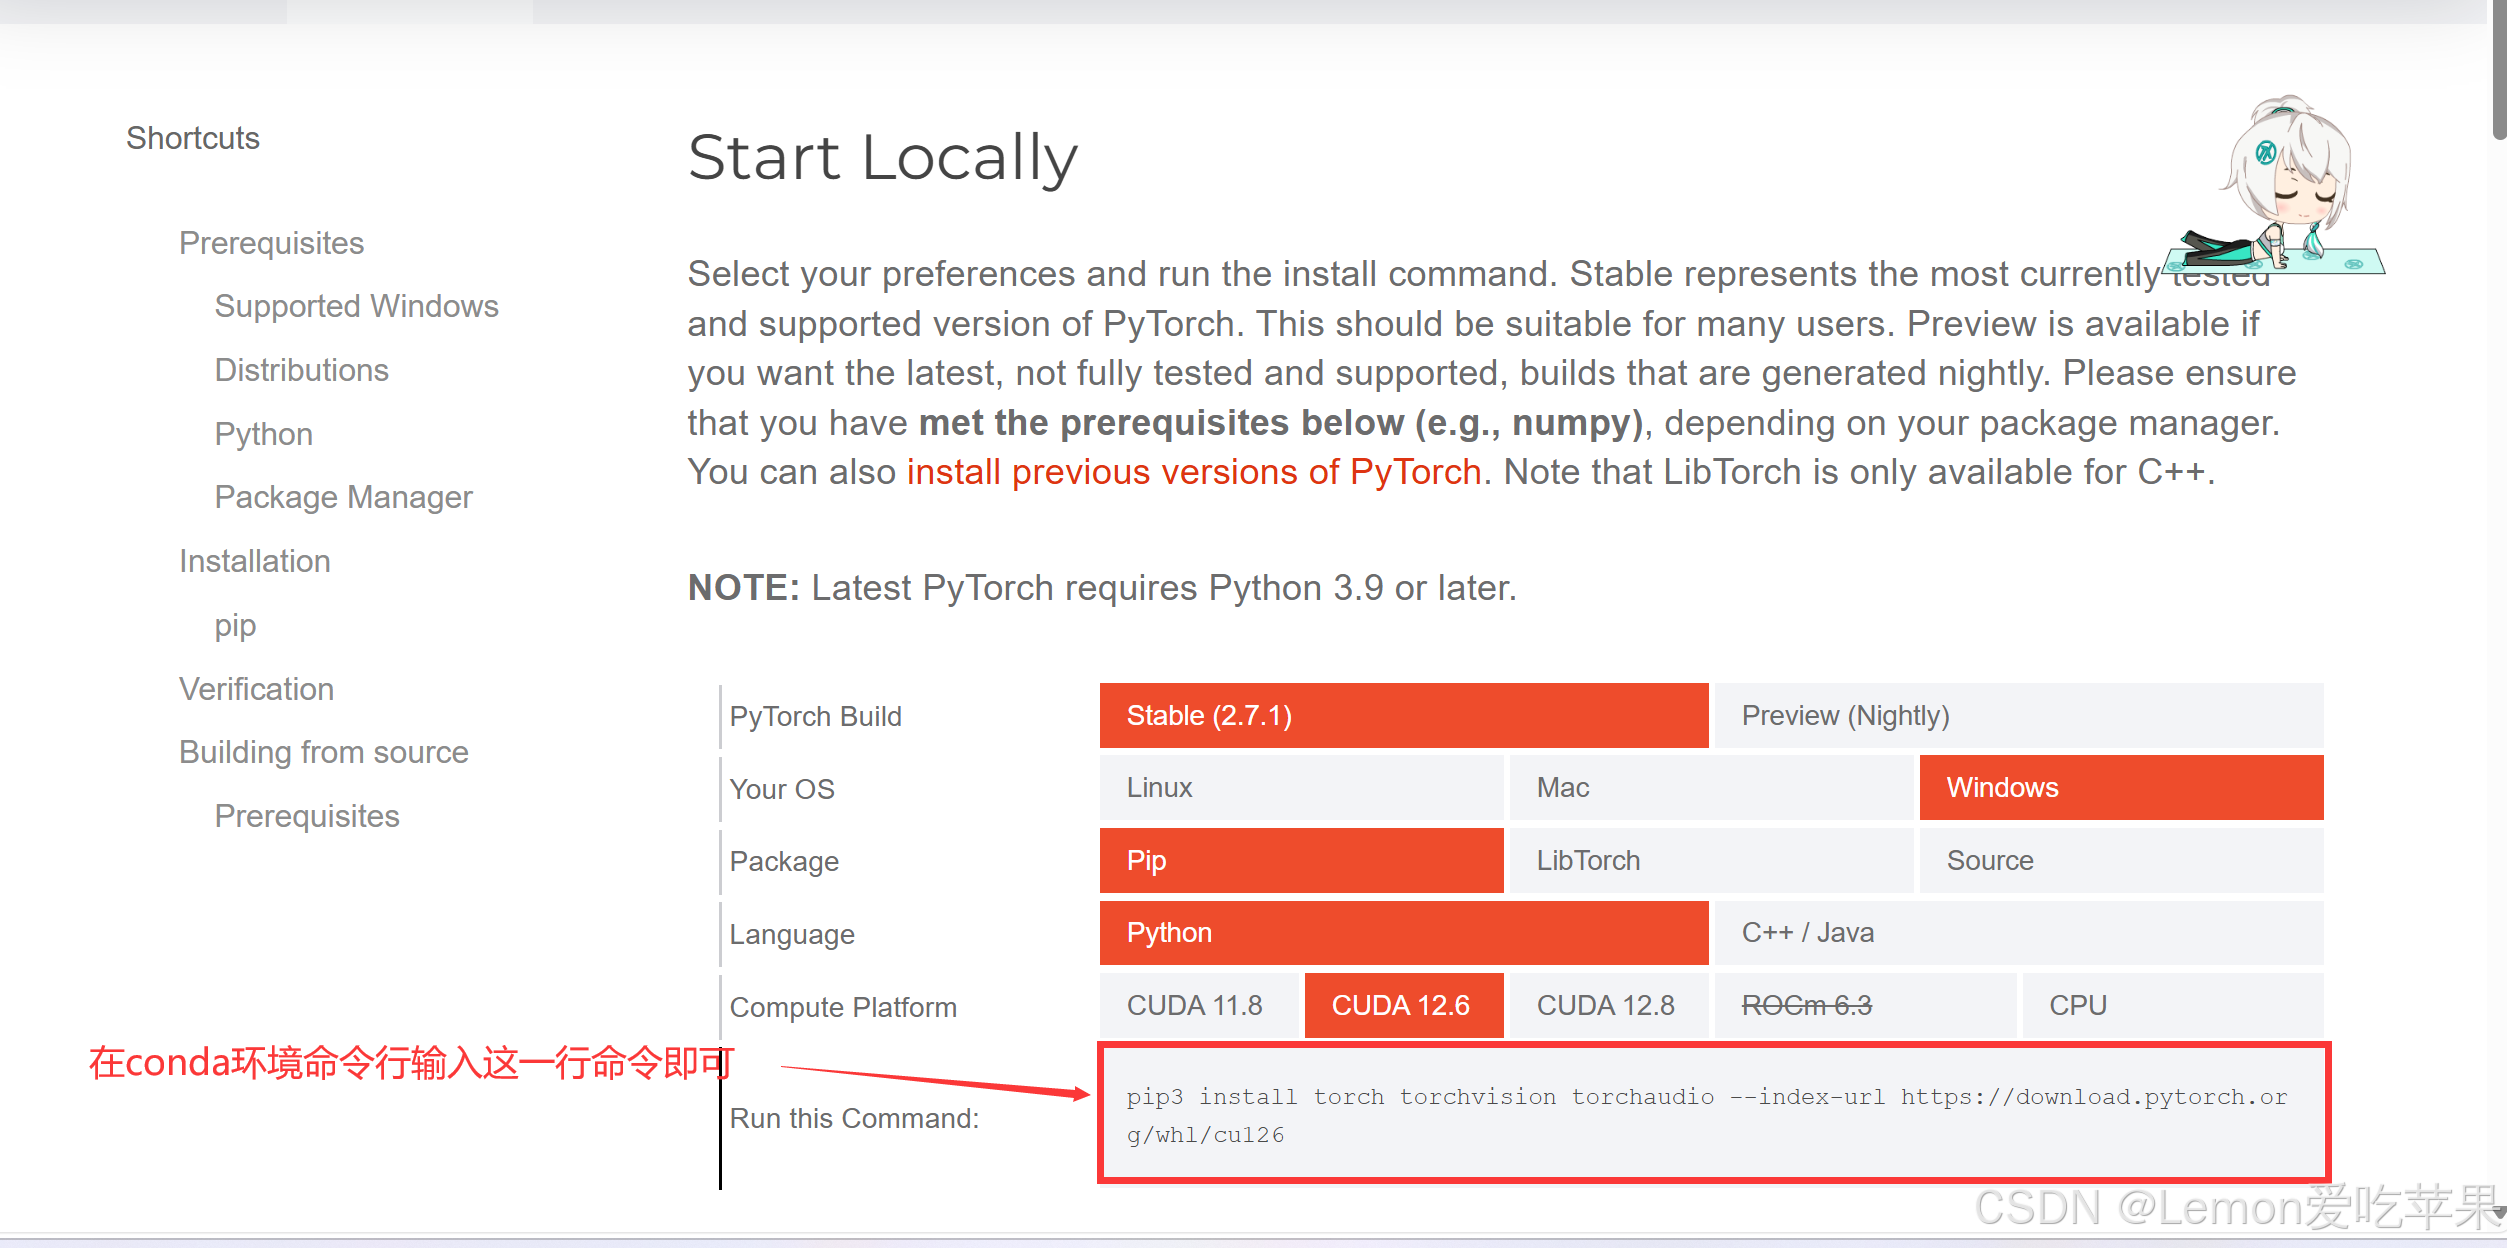The image size is (2507, 1248).
Task: Click the pip3 install command text
Action: 1707,1116
